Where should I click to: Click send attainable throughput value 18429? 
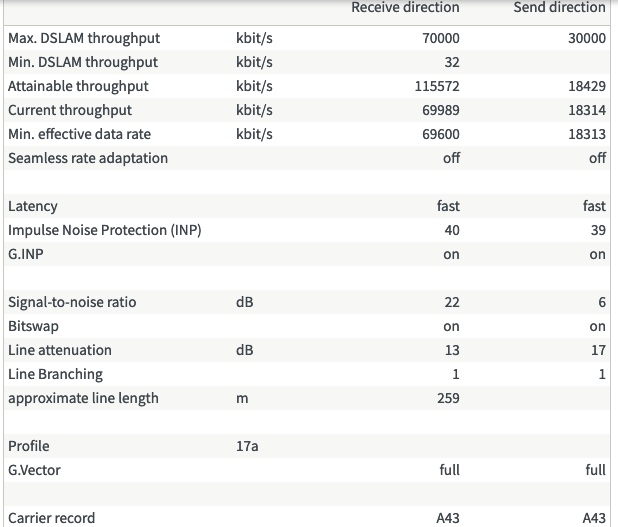[x=587, y=86]
